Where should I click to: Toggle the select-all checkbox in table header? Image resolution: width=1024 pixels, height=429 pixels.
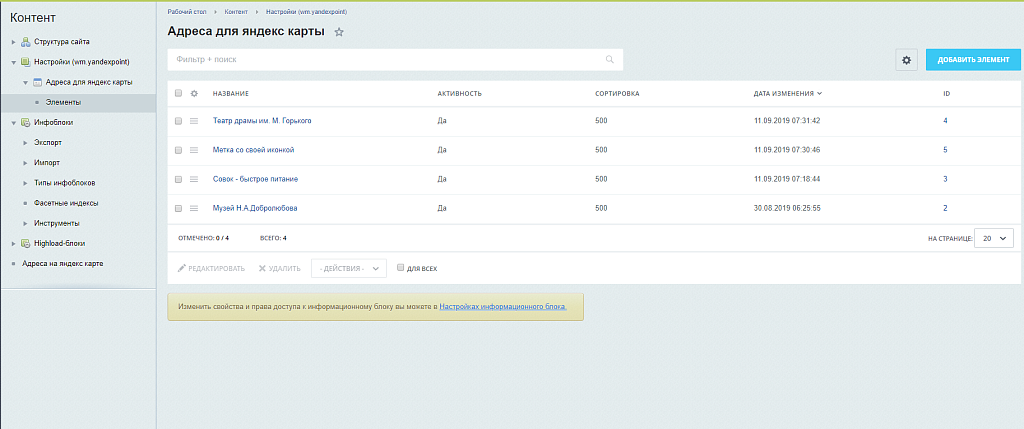point(178,93)
